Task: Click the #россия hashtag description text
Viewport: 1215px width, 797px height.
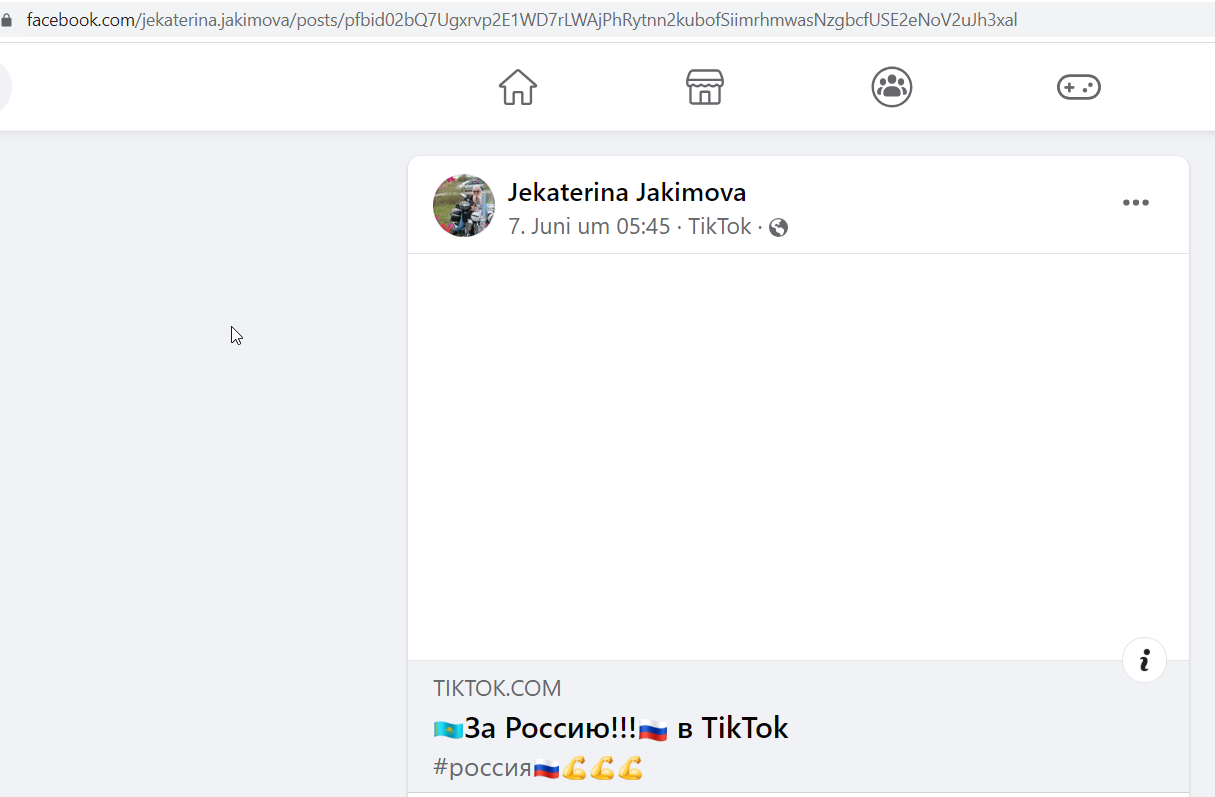Action: (538, 768)
